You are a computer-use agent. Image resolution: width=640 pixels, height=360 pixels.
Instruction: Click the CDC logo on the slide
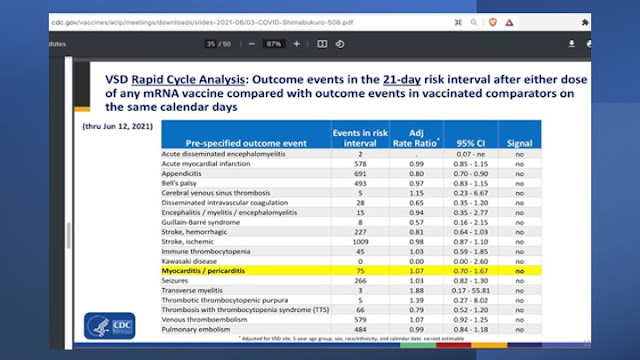[109, 325]
